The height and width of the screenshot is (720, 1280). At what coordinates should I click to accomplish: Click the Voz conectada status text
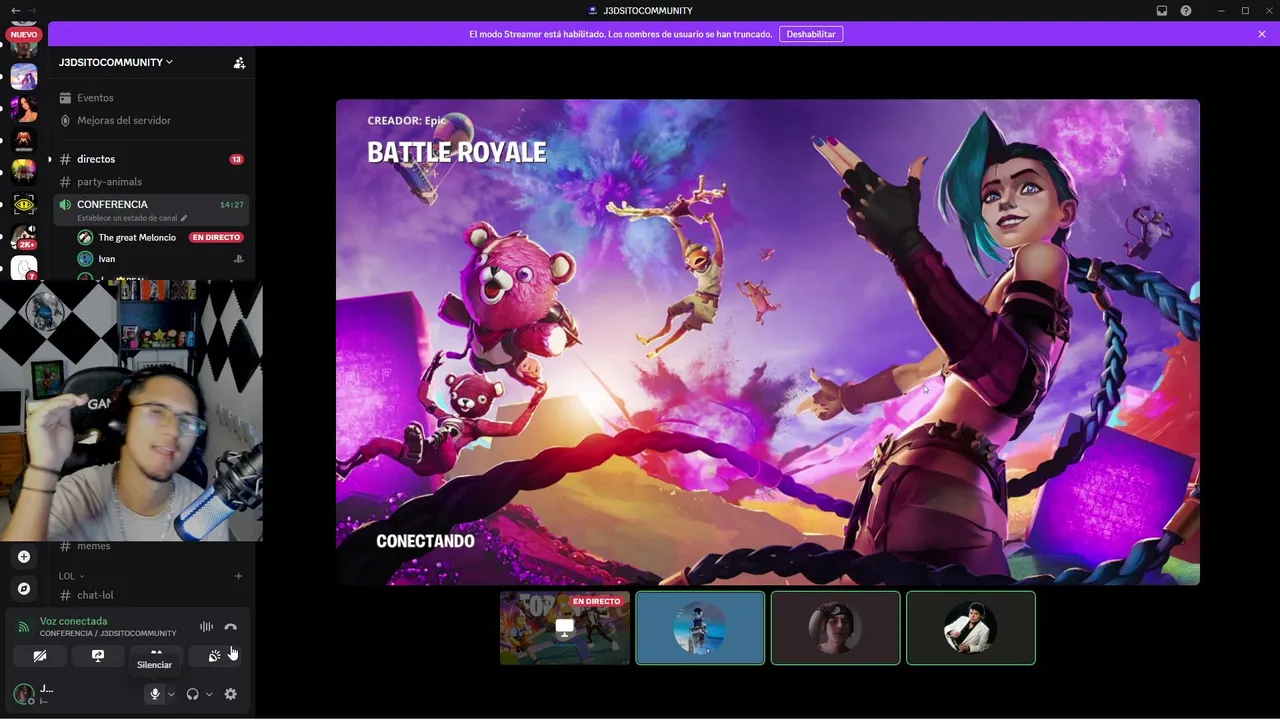(73, 621)
